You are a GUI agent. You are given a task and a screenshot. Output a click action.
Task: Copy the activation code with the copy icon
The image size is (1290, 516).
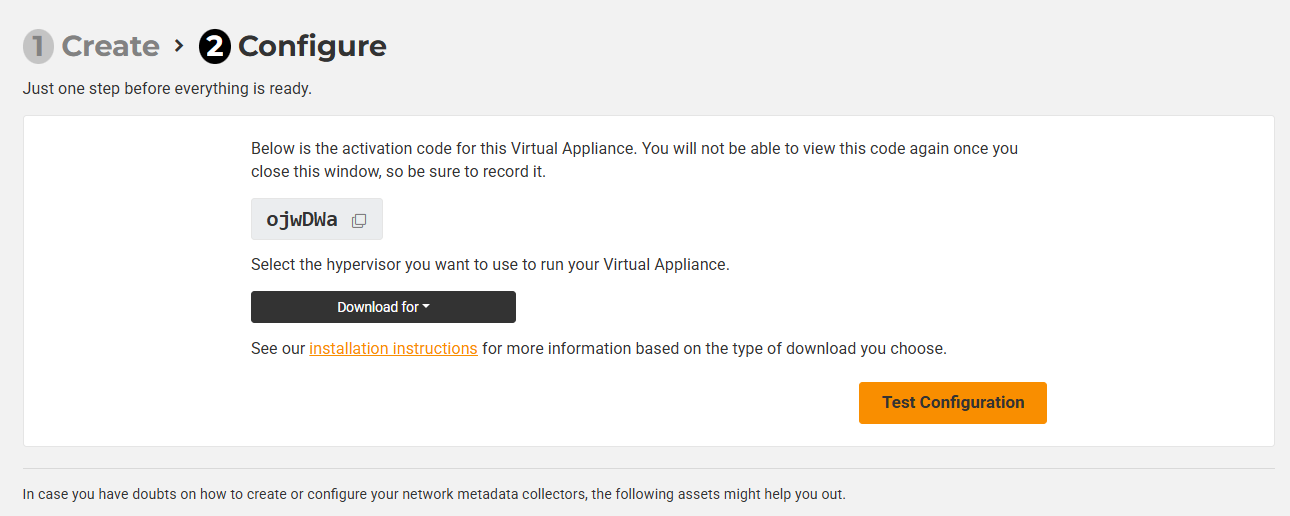(359, 221)
